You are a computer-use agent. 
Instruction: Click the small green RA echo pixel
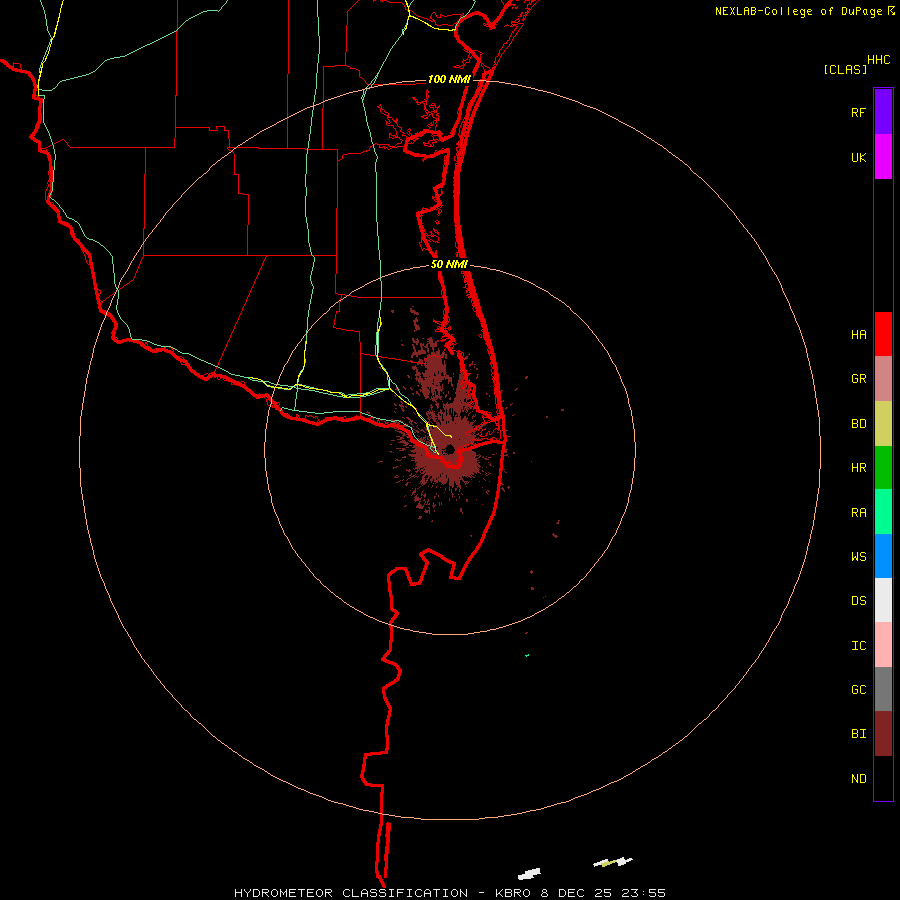(x=527, y=655)
